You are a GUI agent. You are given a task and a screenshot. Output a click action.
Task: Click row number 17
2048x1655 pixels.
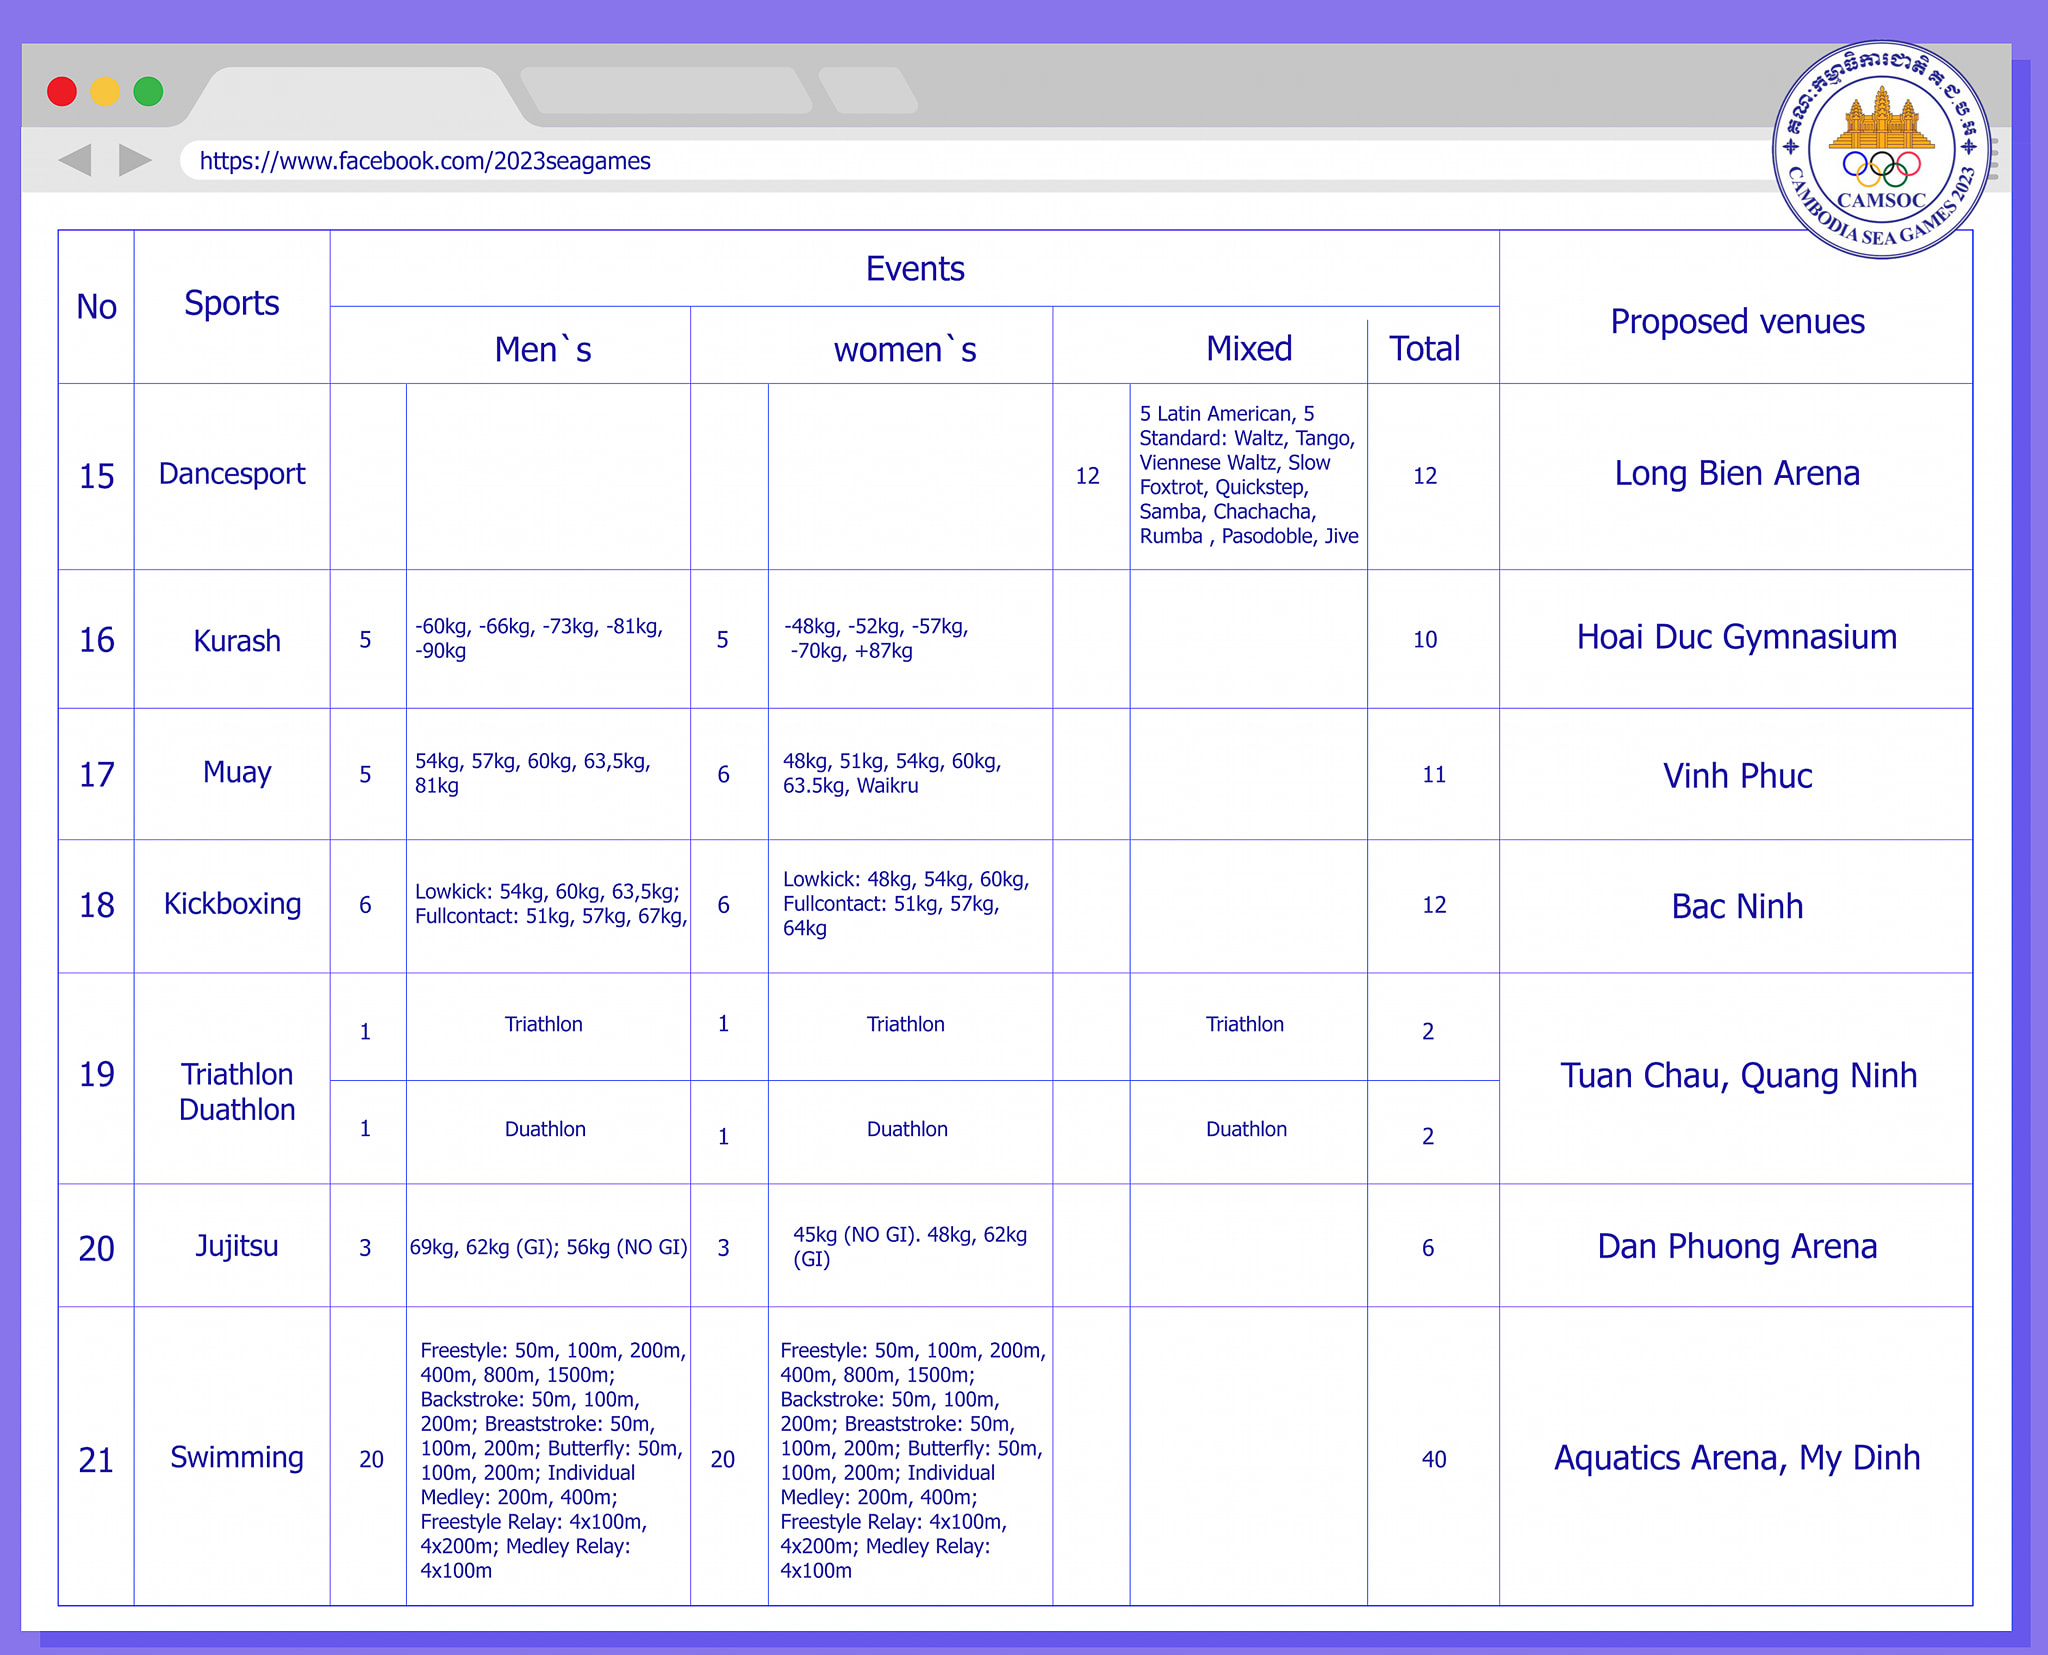(x=97, y=774)
